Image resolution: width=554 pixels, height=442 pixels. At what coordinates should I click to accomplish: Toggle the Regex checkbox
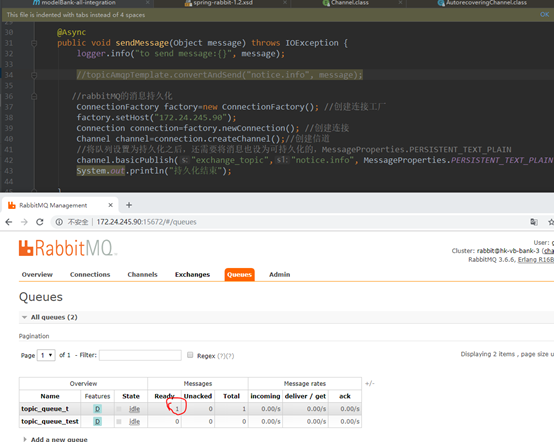point(190,355)
